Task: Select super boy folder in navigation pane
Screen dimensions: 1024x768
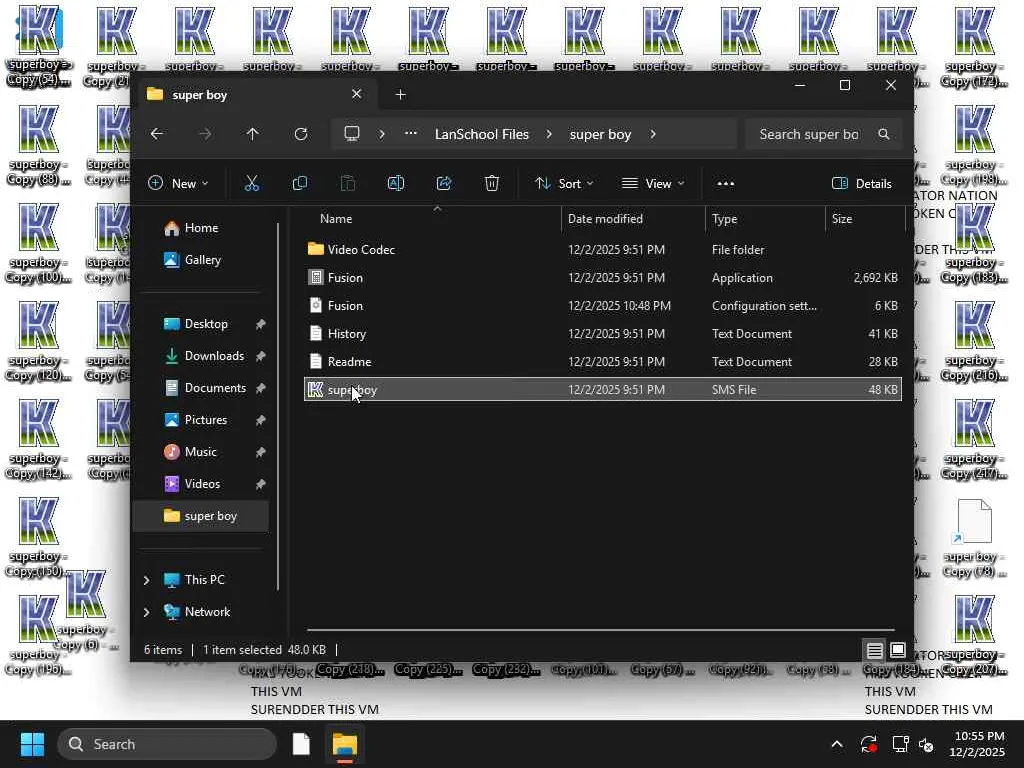Action: tap(201, 516)
